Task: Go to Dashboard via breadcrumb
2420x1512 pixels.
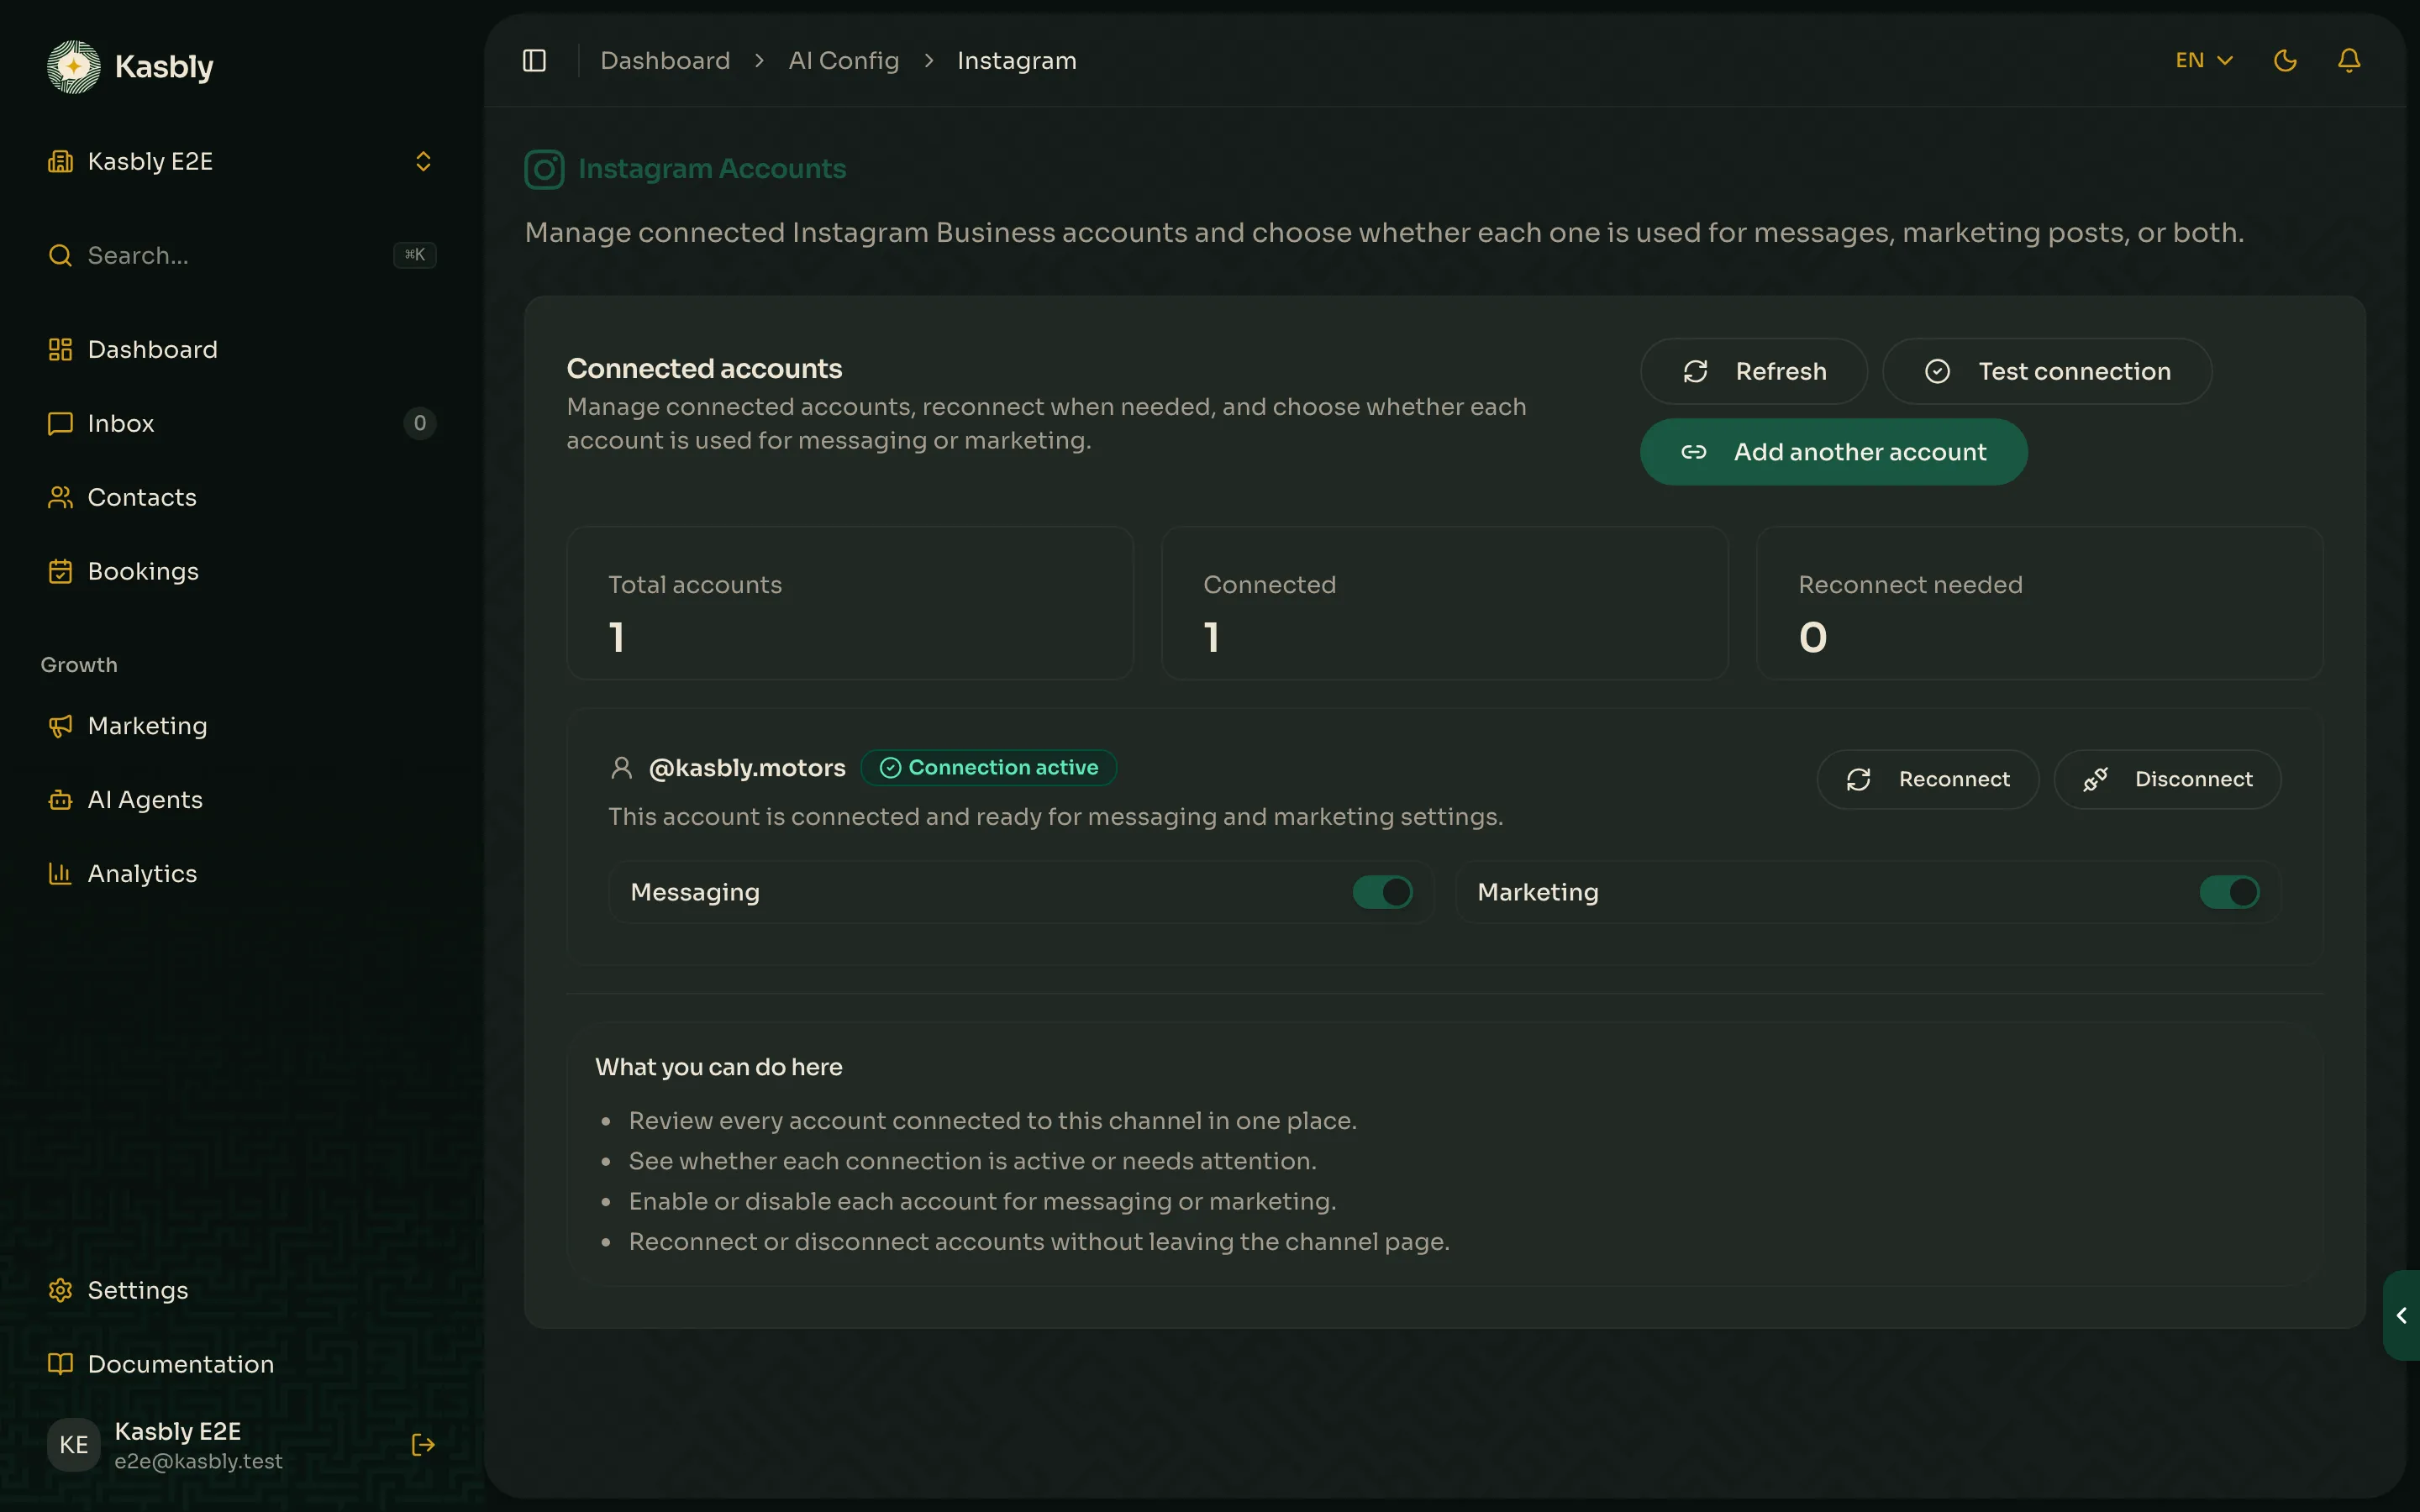Action: [665, 61]
